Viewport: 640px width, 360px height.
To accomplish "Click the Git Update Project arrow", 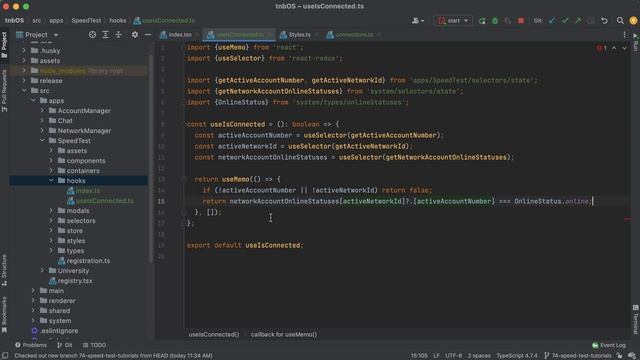I will coord(552,20).
